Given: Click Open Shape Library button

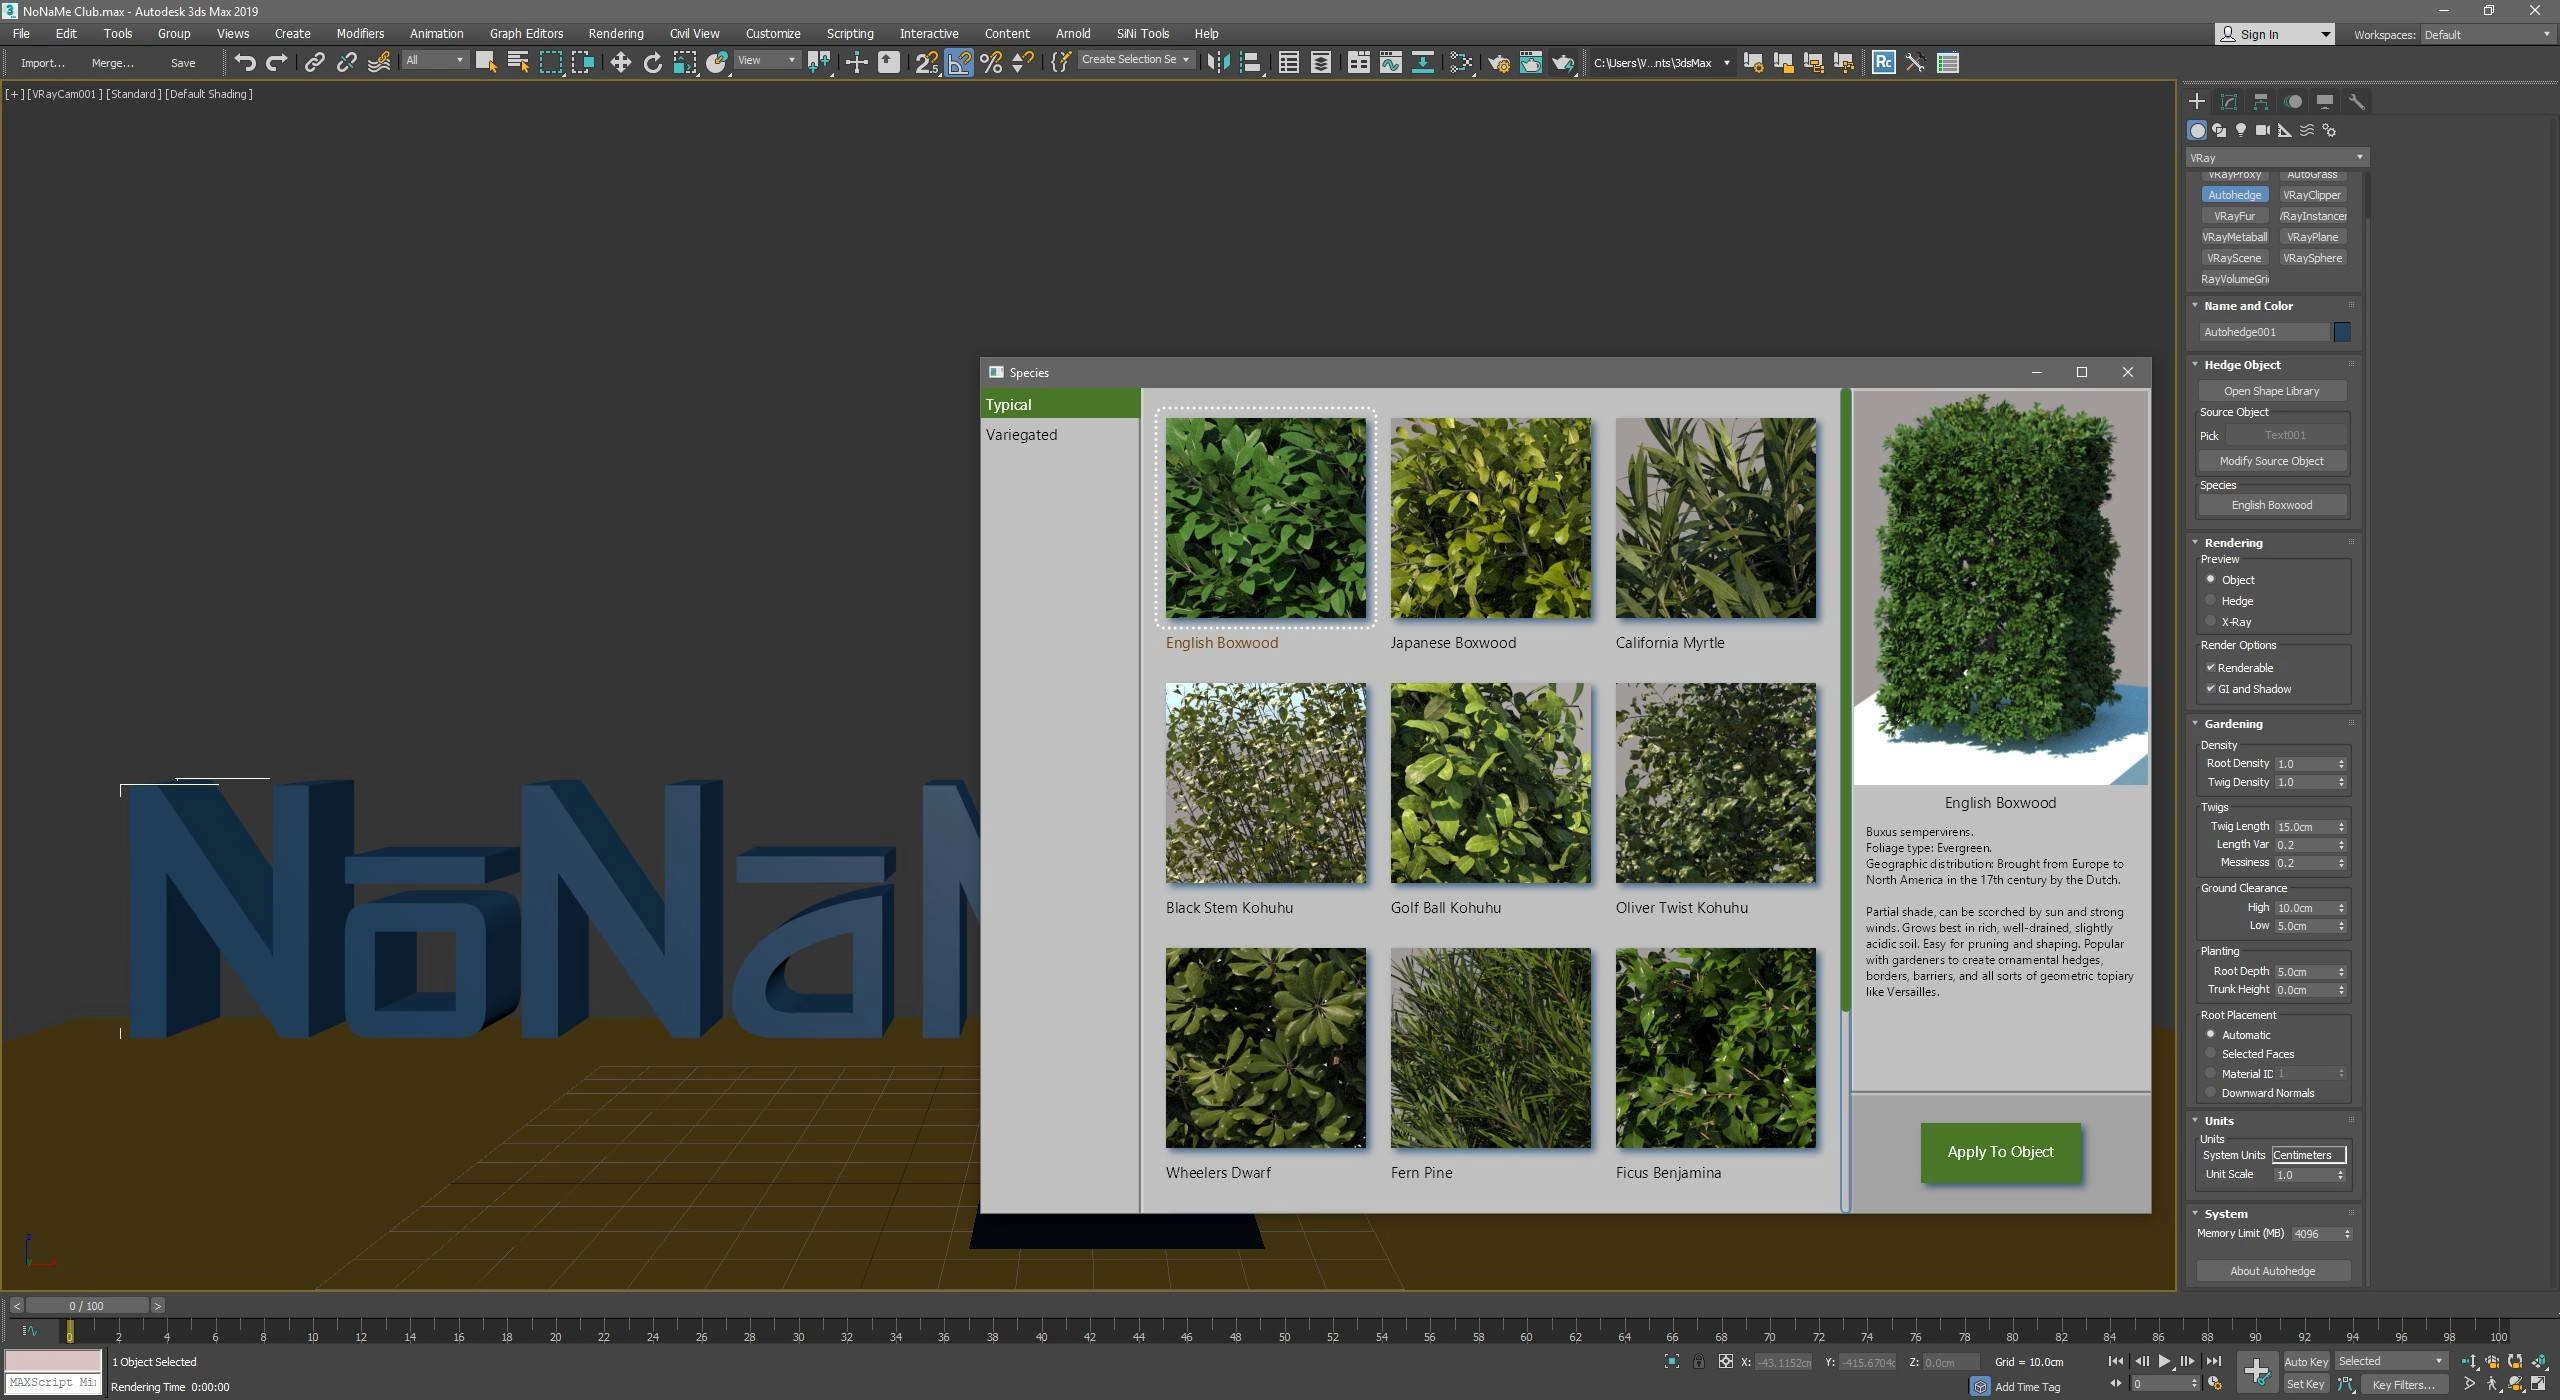Looking at the screenshot, I should pyautogui.click(x=2271, y=391).
